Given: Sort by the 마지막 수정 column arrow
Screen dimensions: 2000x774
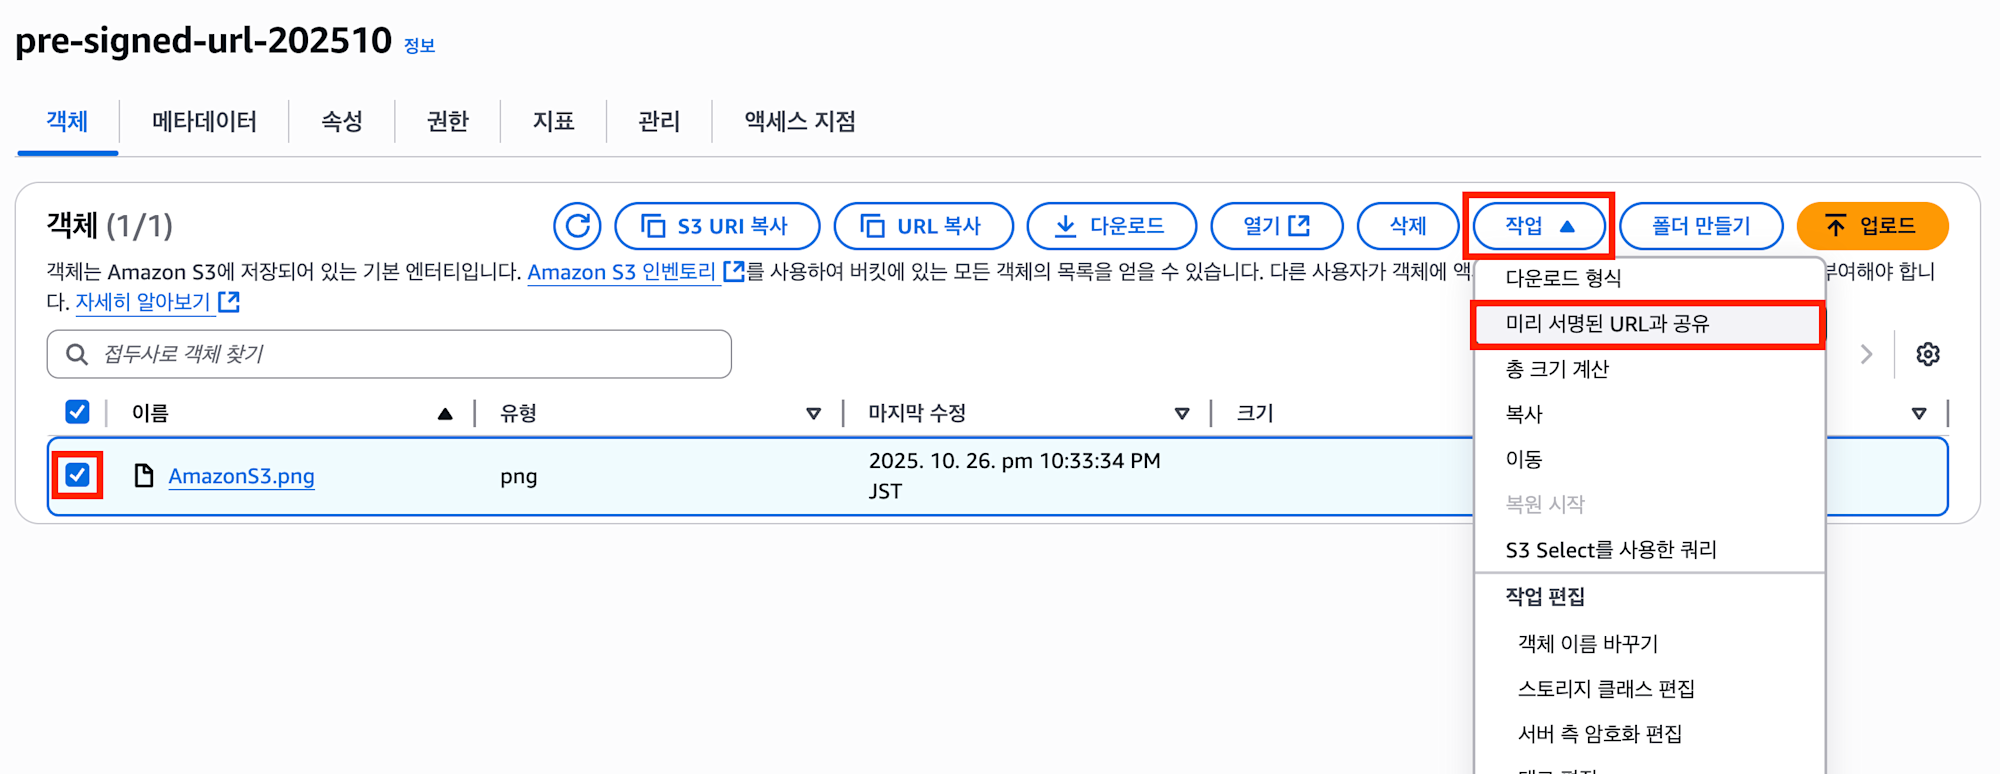Looking at the screenshot, I should pyautogui.click(x=1182, y=413).
